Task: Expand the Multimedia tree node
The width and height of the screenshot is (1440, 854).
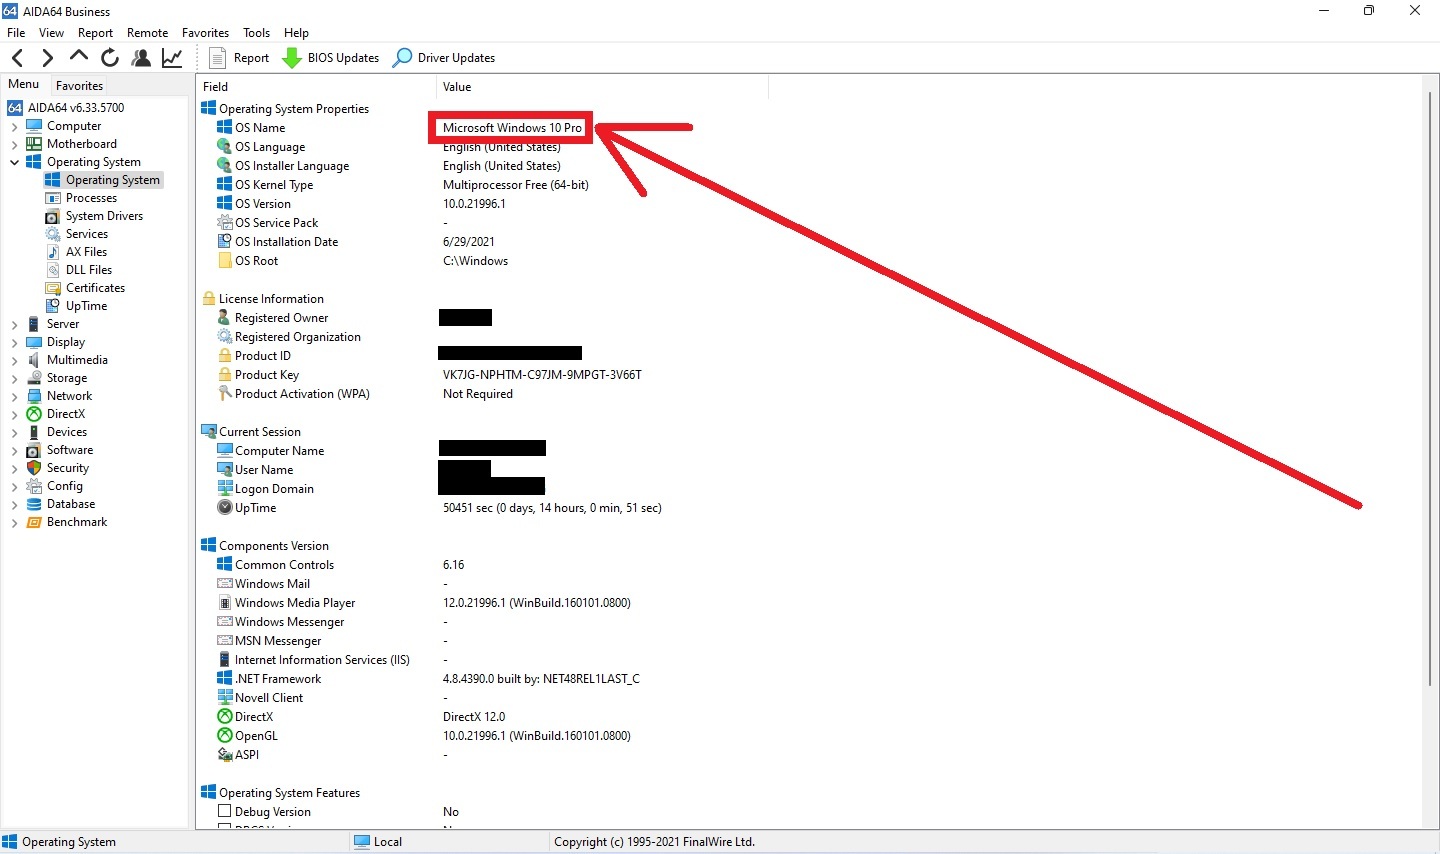Action: [14, 361]
